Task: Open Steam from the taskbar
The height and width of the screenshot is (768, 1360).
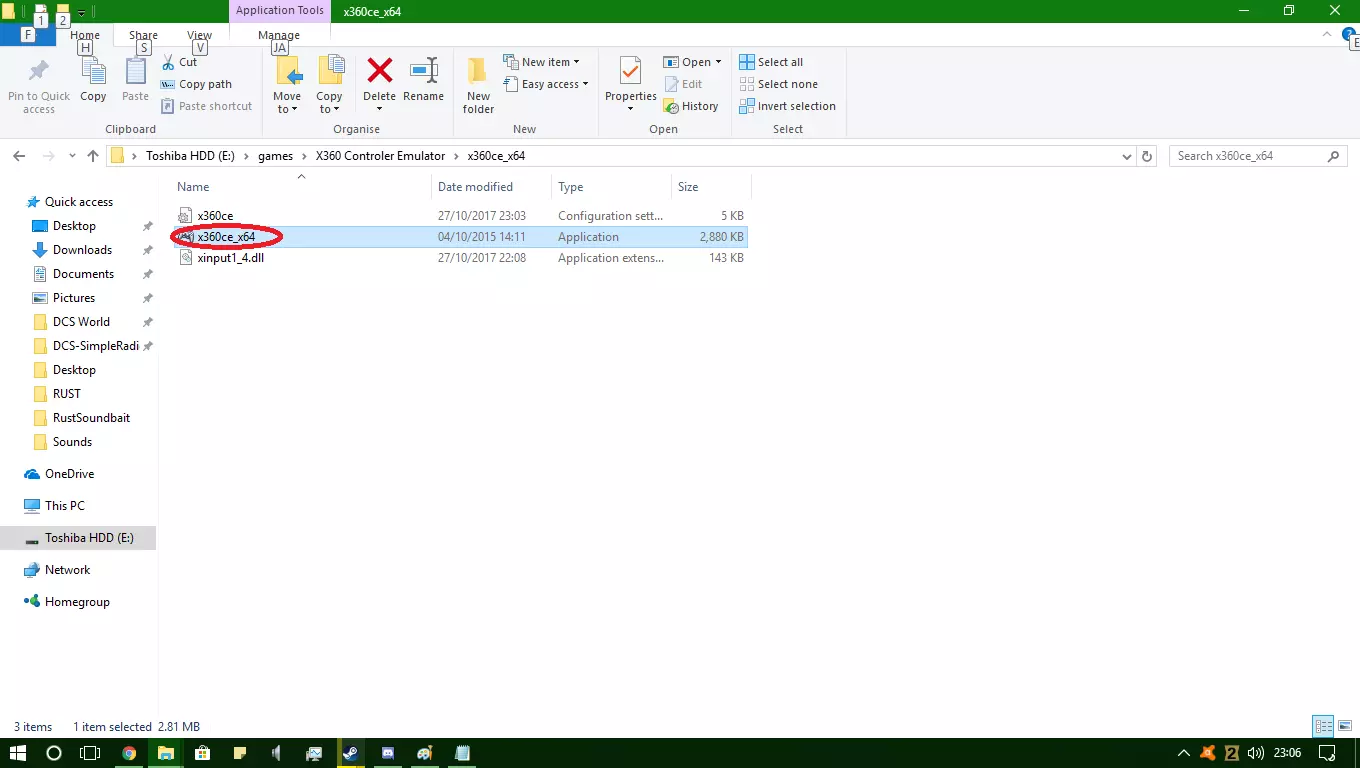Action: pyautogui.click(x=350, y=753)
